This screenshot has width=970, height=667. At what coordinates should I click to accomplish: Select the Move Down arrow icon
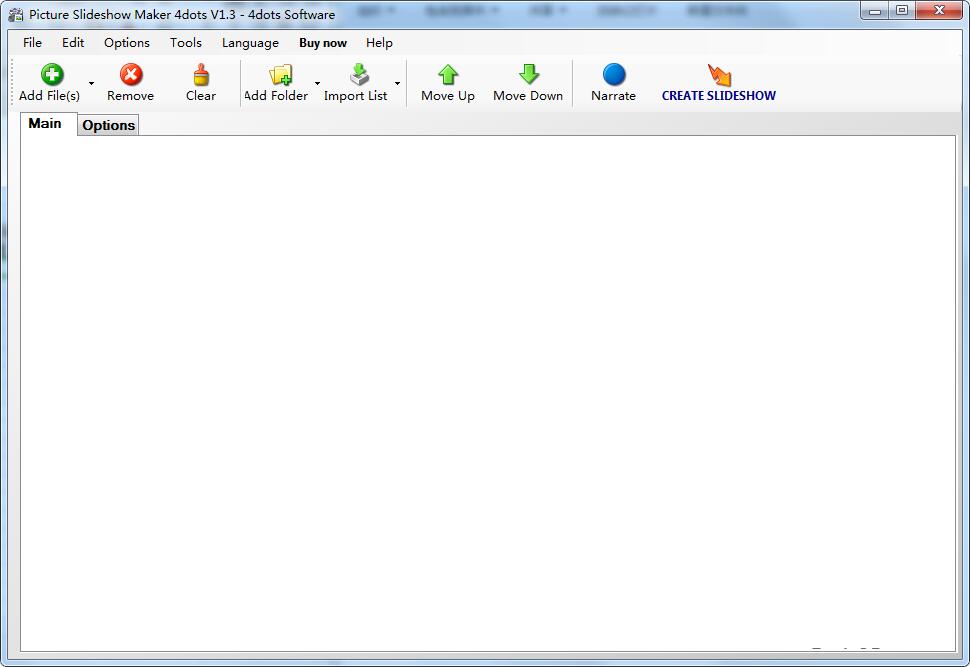click(527, 73)
